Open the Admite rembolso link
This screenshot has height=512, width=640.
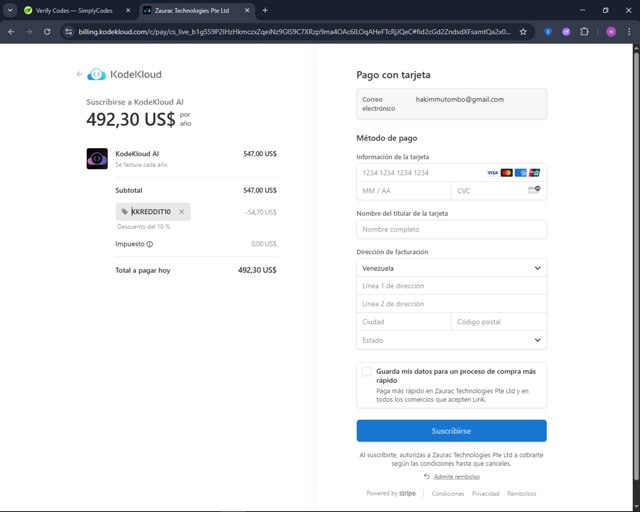pyautogui.click(x=457, y=477)
